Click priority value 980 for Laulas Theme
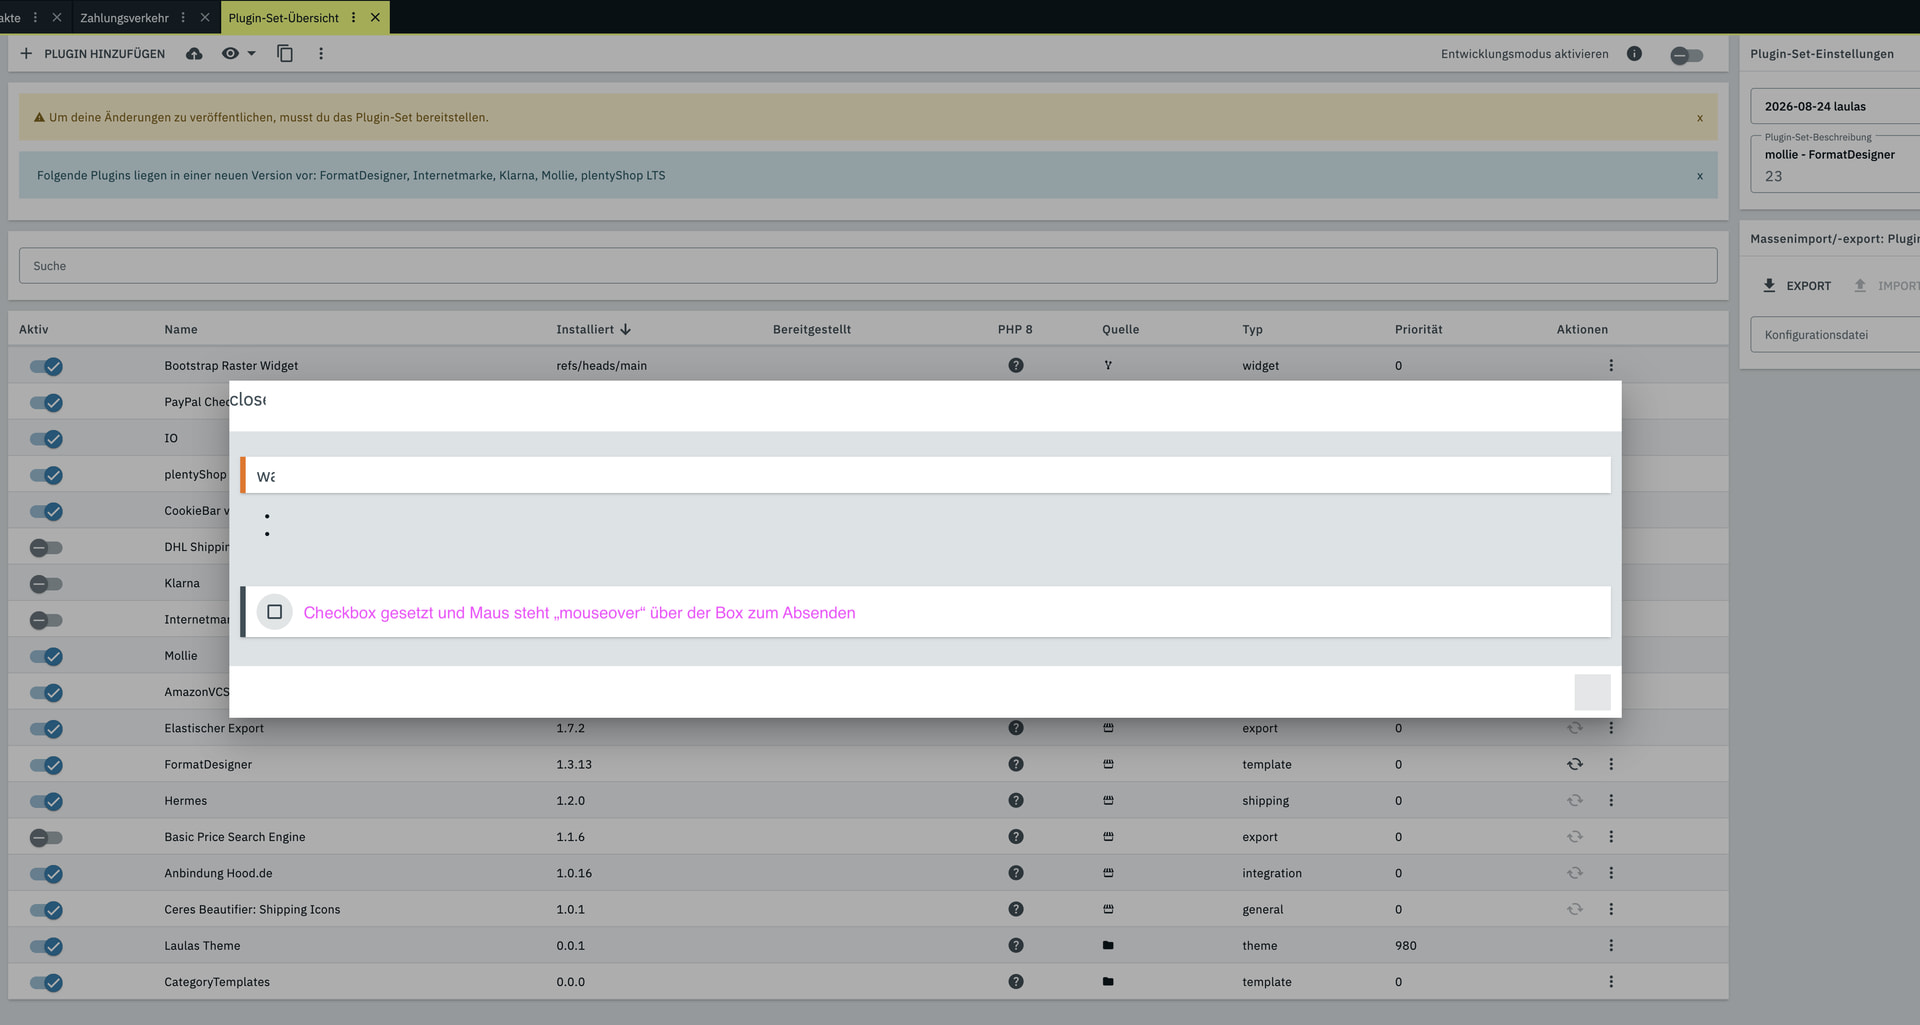 (1405, 946)
